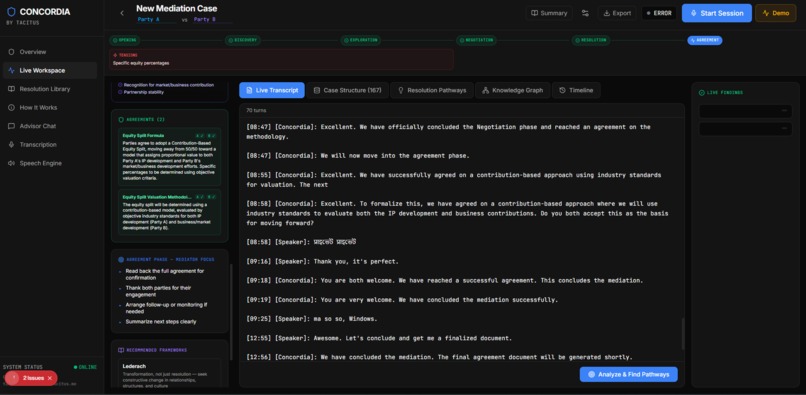Click the ERROR status indicator
This screenshot has width=806, height=395.
[x=659, y=13]
